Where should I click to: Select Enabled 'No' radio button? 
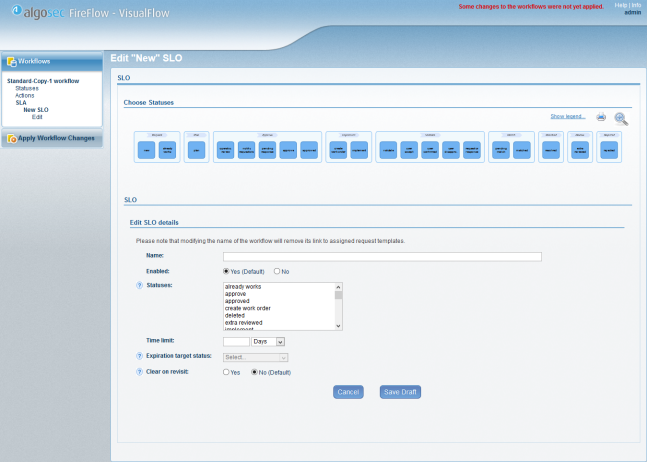pyautogui.click(x=277, y=271)
